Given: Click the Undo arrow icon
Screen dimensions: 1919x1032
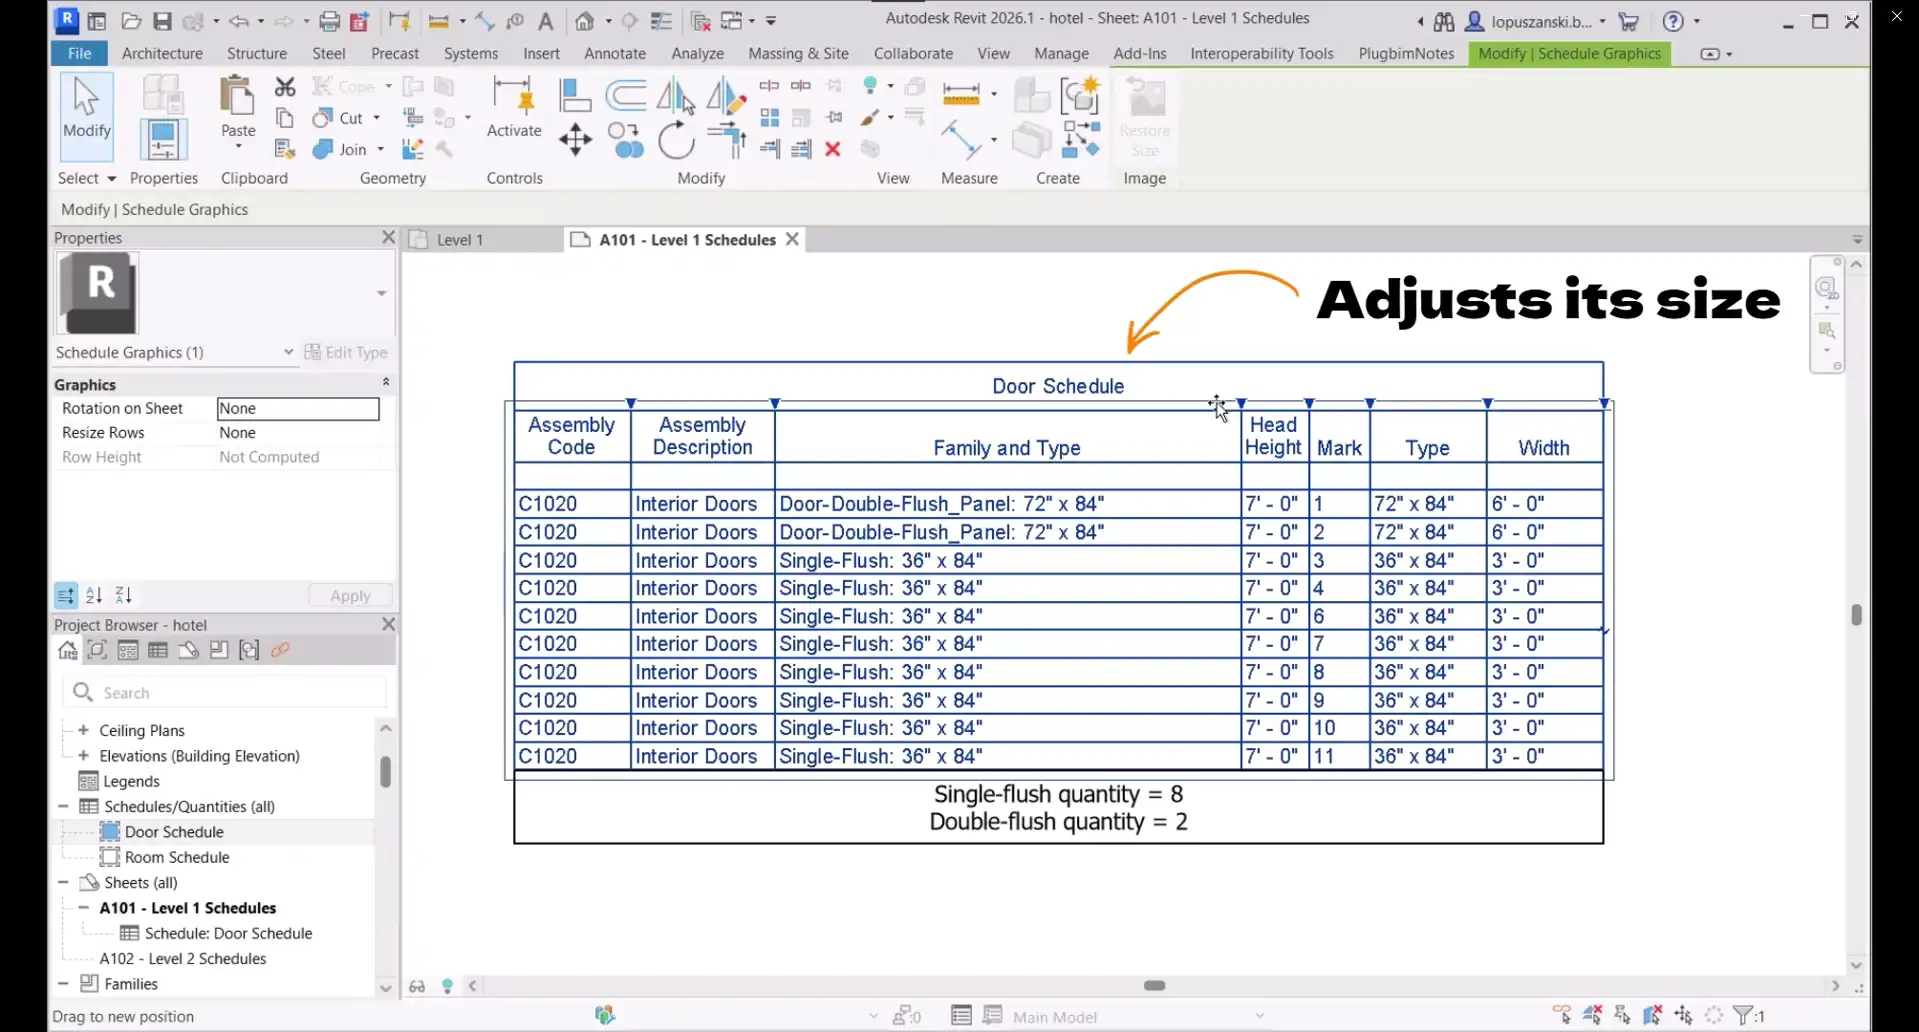Looking at the screenshot, I should click(238, 21).
